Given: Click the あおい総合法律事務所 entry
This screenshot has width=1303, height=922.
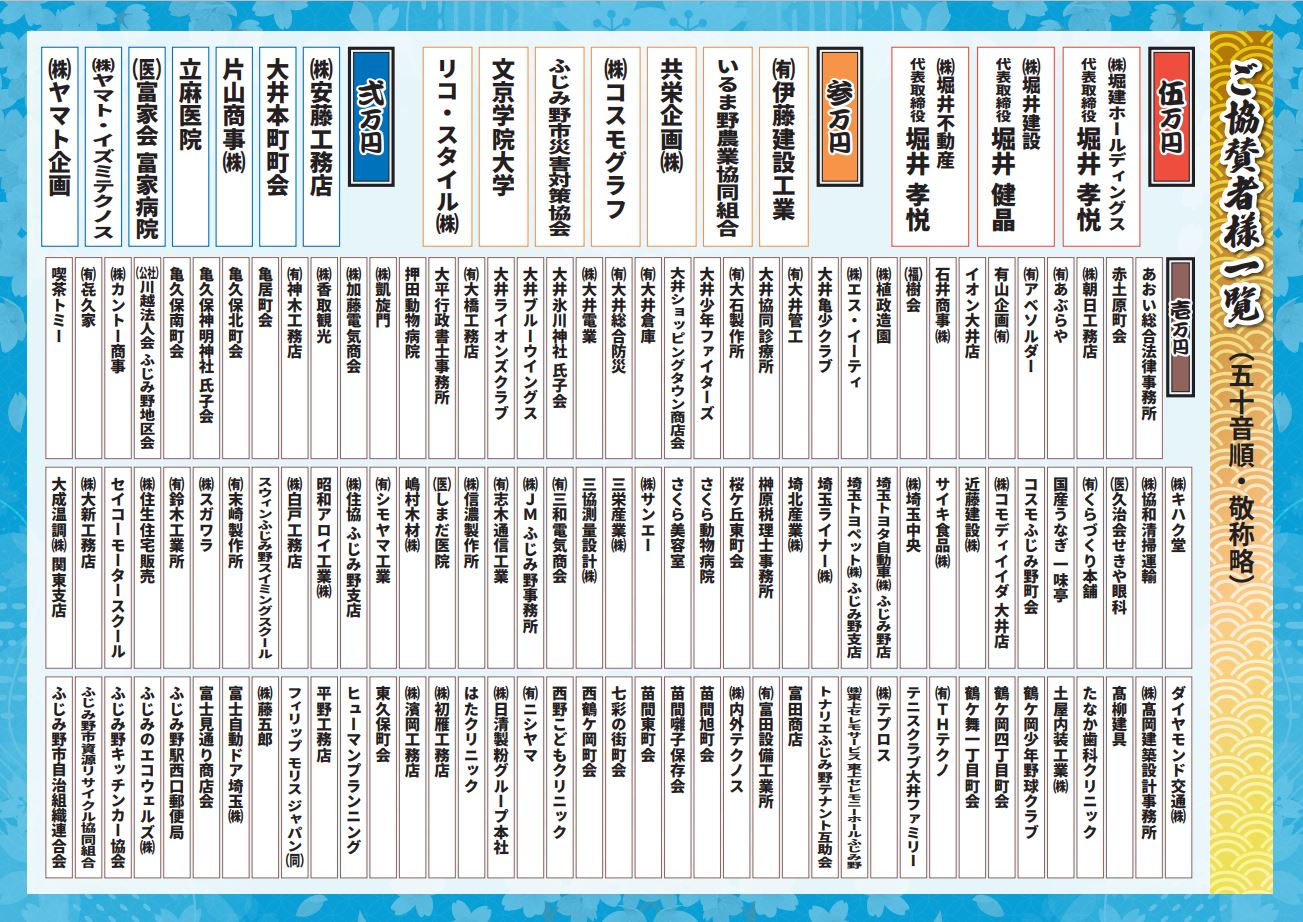Looking at the screenshot, I should click(x=1149, y=353).
